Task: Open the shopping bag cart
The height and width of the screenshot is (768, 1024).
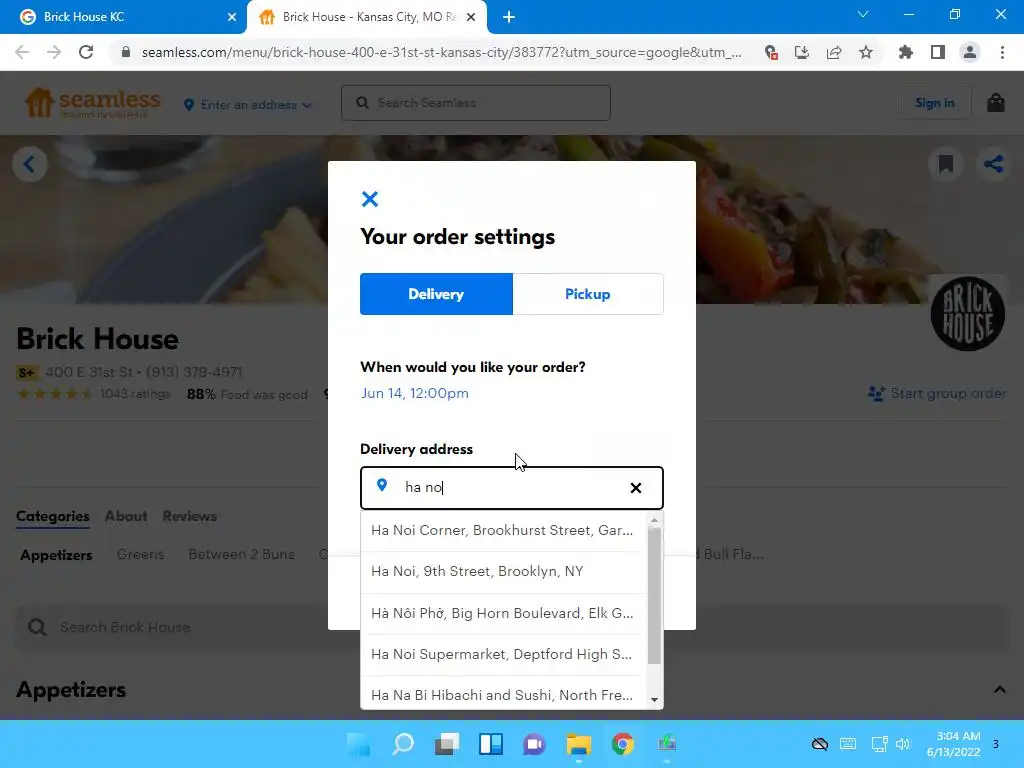Action: click(995, 103)
